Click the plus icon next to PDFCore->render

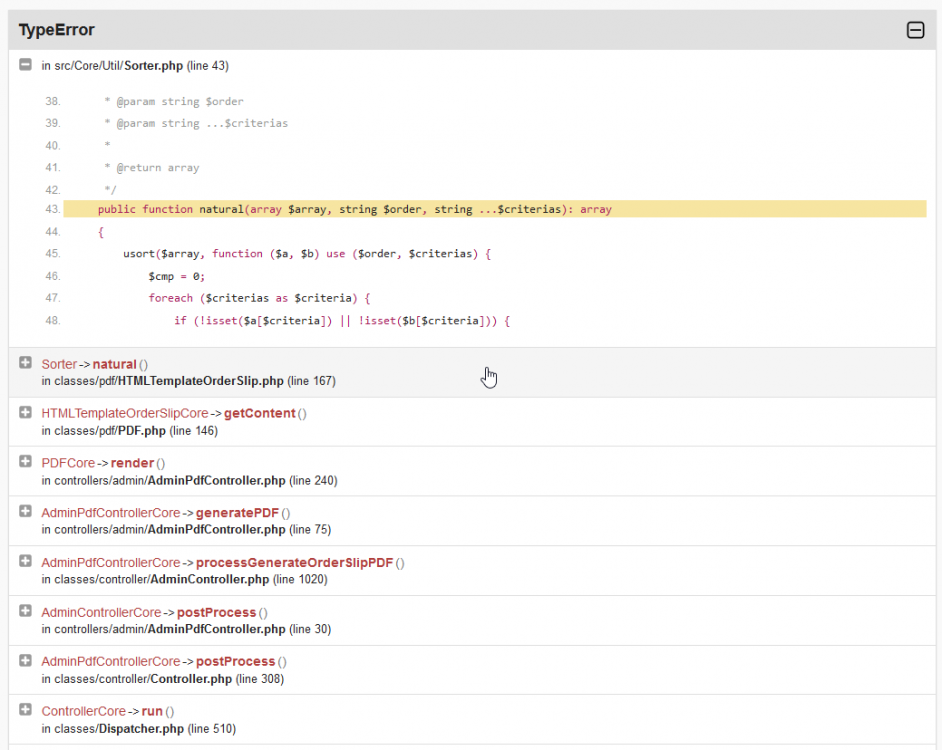(25, 463)
